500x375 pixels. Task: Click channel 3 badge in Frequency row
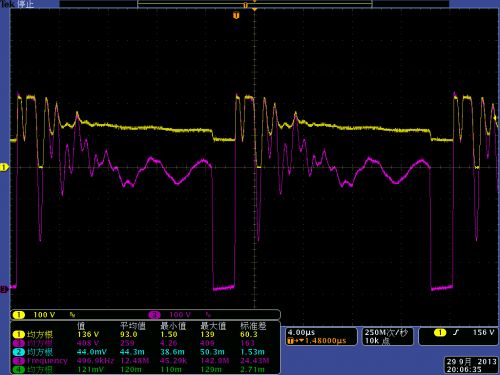pyautogui.click(x=19, y=361)
